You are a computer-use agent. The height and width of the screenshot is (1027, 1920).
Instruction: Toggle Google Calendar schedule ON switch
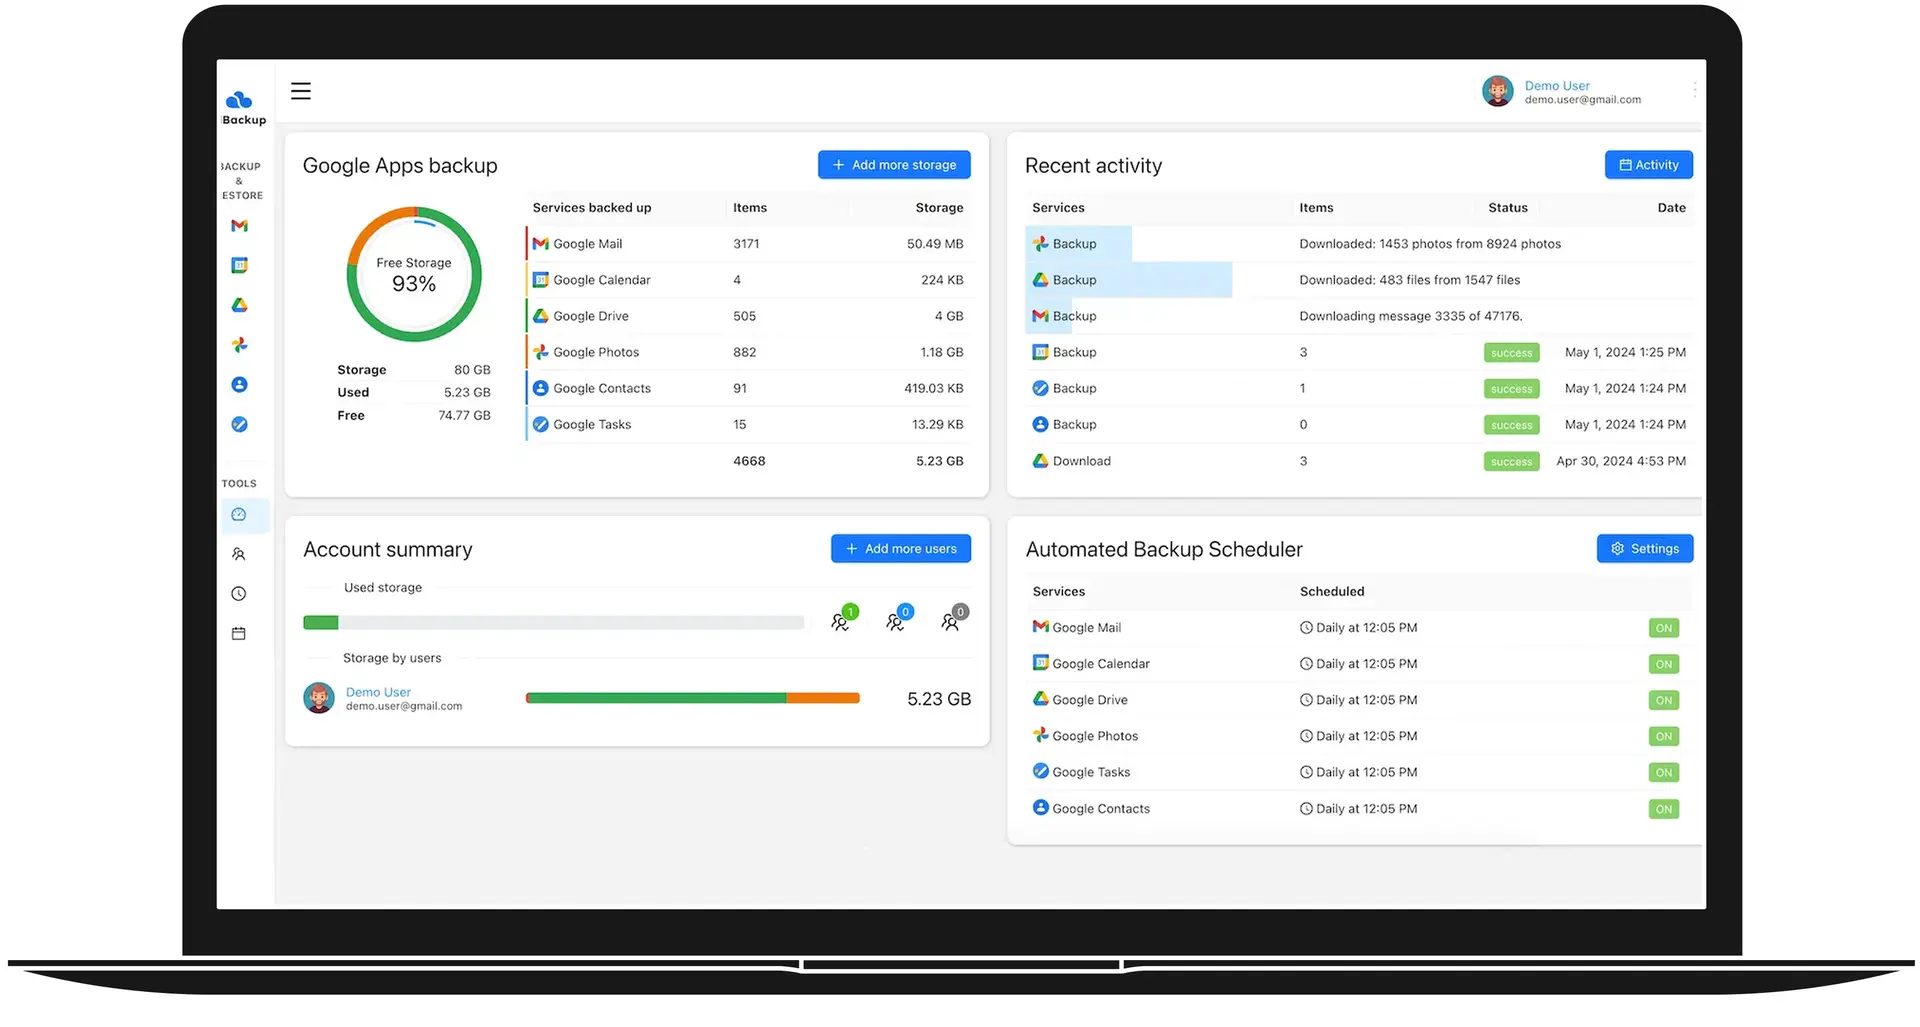pyautogui.click(x=1663, y=664)
